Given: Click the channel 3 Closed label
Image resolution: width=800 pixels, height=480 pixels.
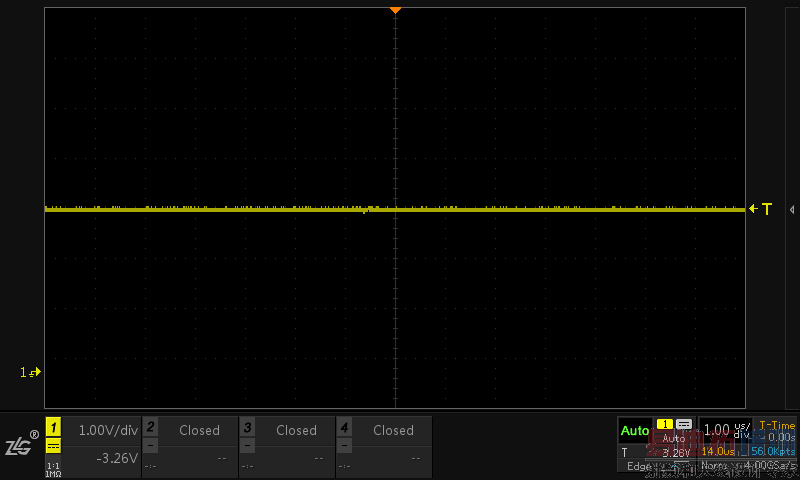Looking at the screenshot, I should tap(296, 431).
